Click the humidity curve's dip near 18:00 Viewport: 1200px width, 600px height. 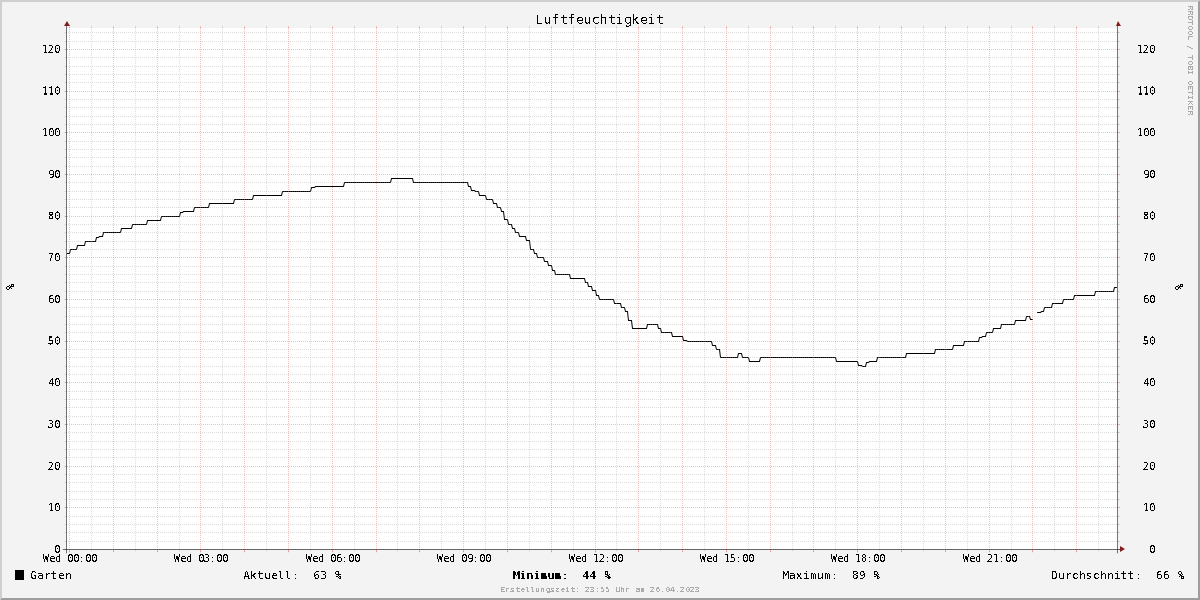[862, 366]
